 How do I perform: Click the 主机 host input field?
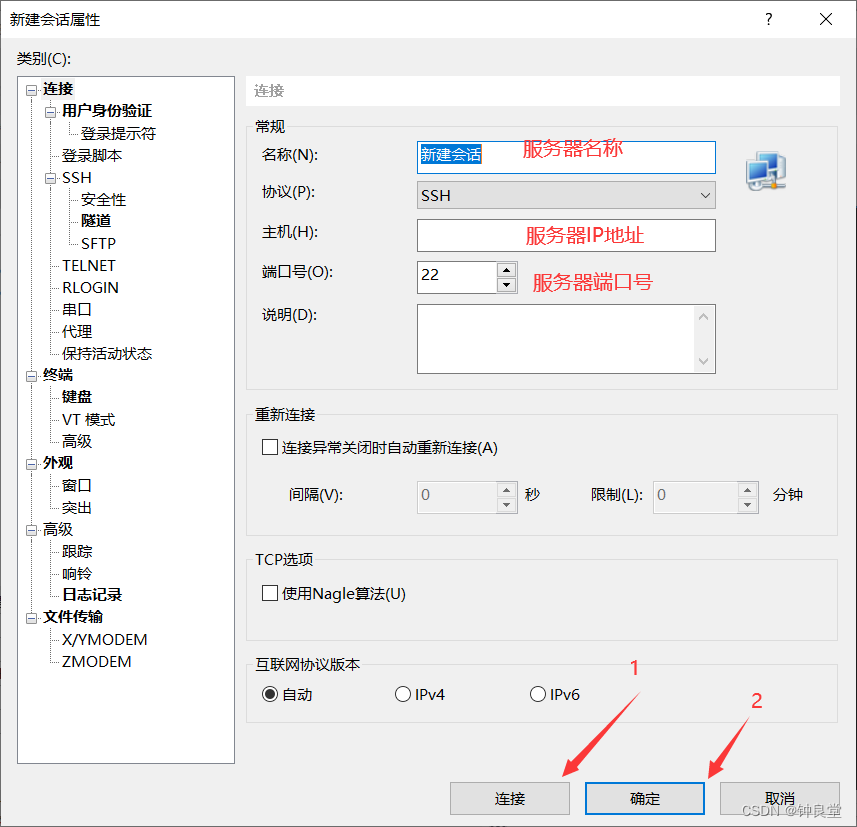(x=566, y=235)
